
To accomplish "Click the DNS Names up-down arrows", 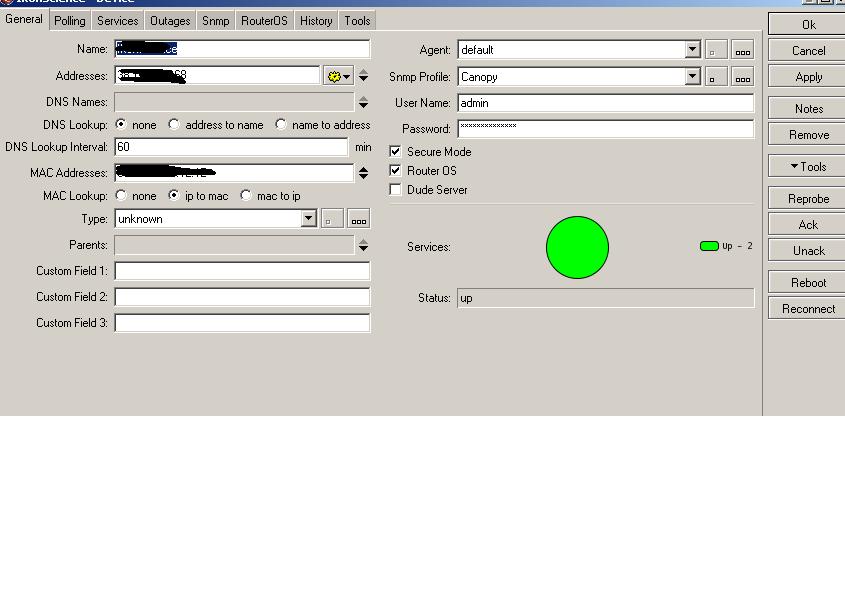I will tap(363, 102).
